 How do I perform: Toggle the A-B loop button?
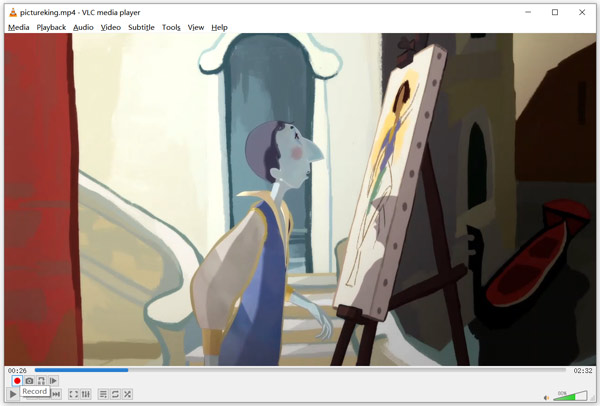click(41, 380)
